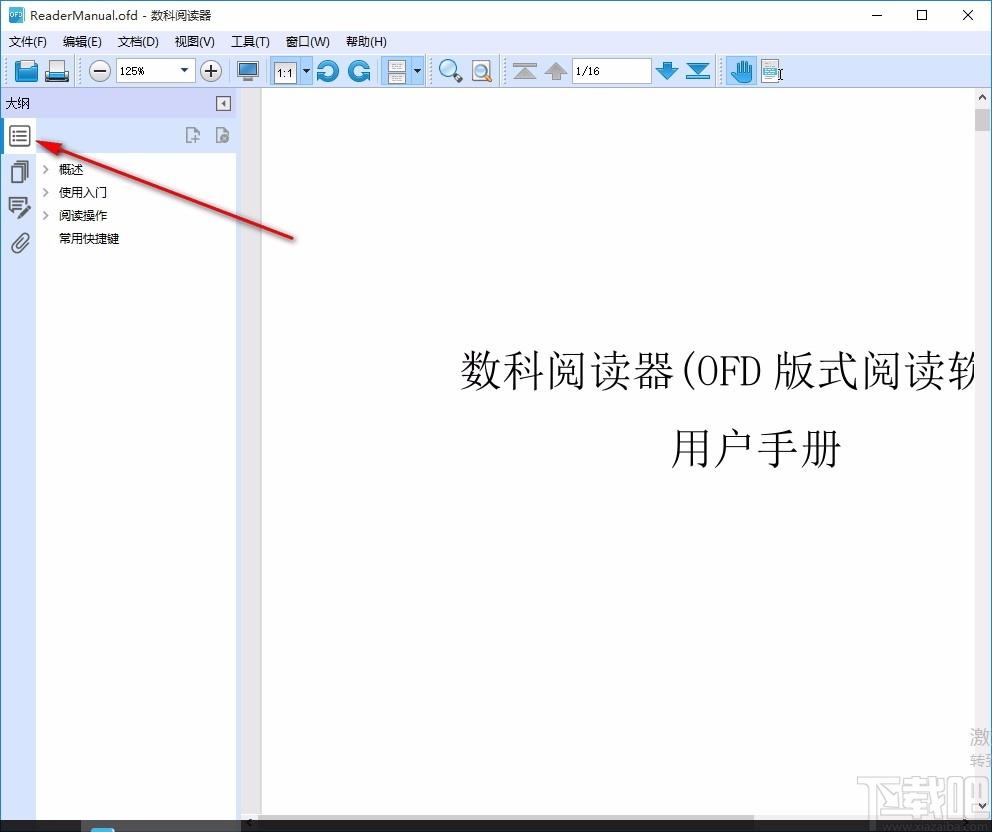Viewport: 992px width, 832px height.
Task: Show the page thumbnails sidebar panel
Action: [20, 171]
